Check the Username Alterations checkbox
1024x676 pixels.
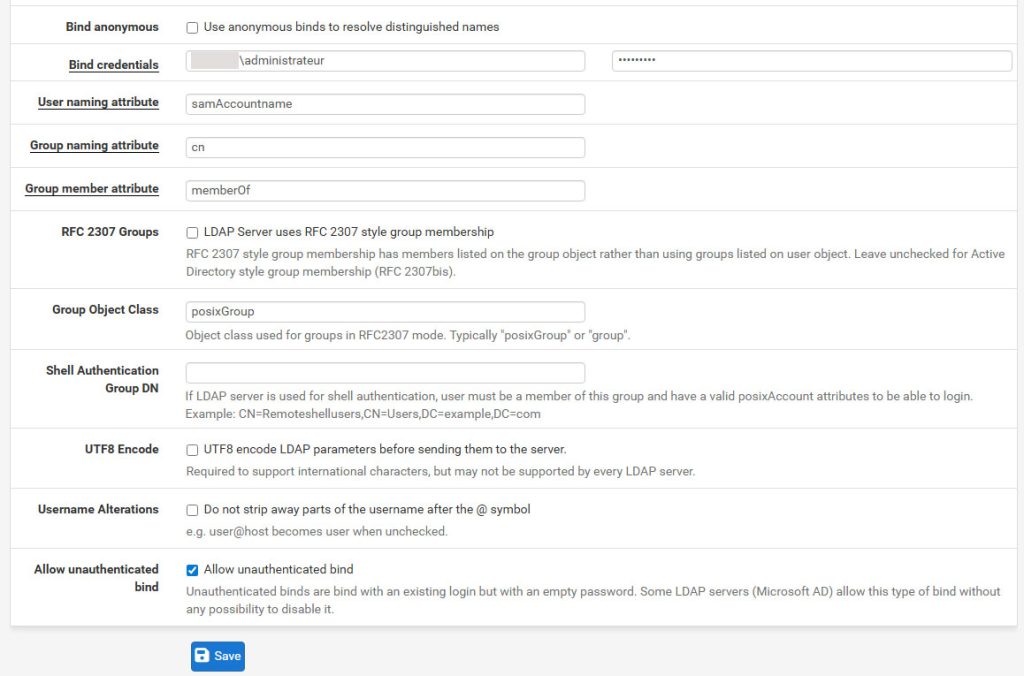point(192,510)
